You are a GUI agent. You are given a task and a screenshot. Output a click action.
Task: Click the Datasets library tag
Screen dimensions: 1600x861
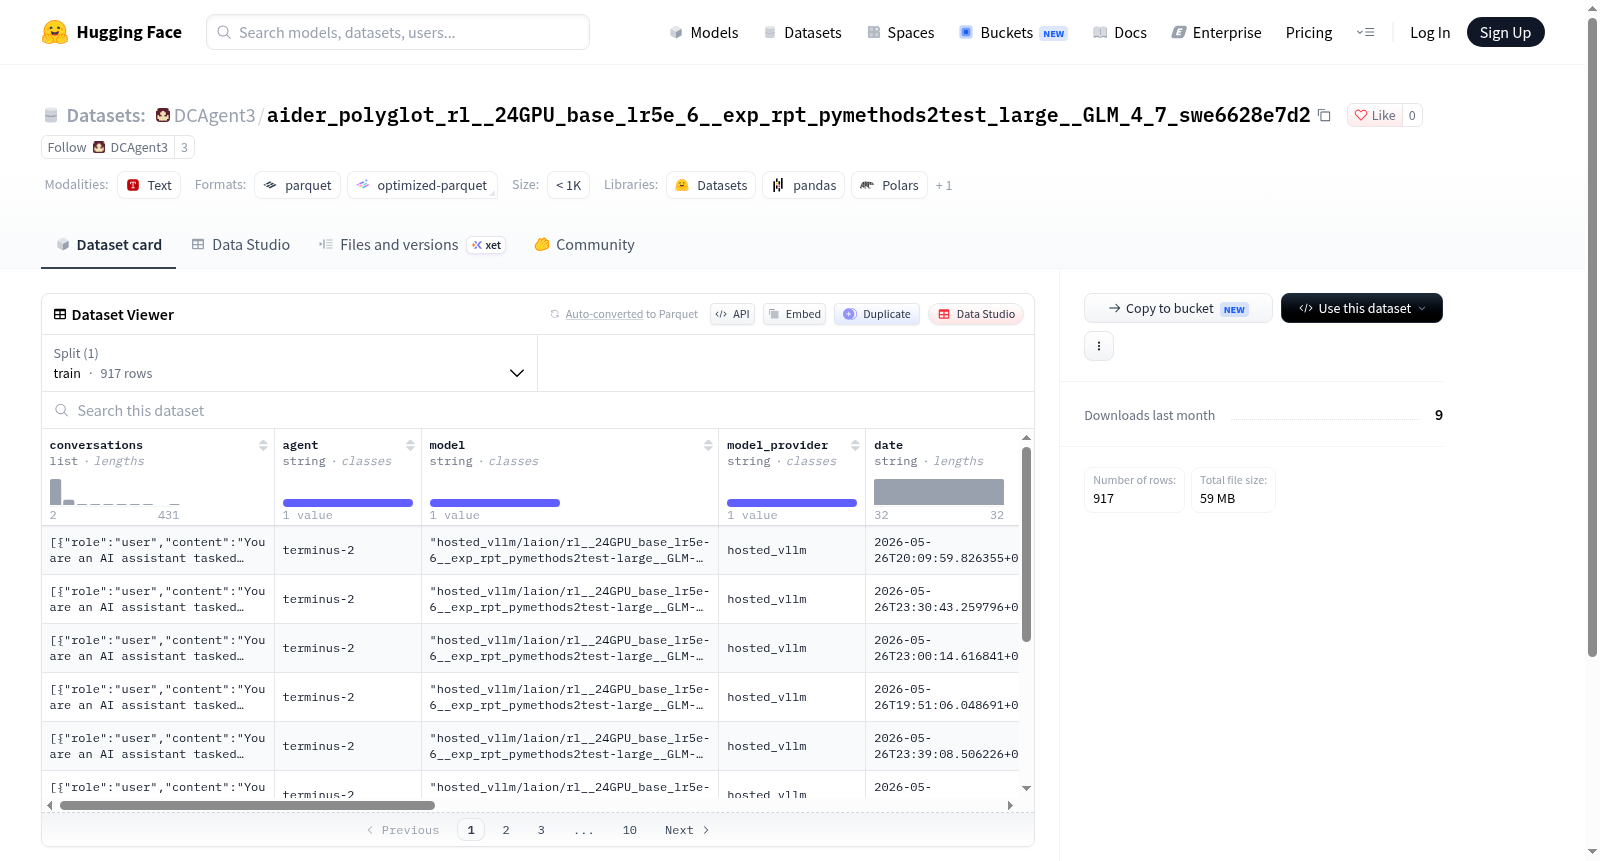point(711,185)
